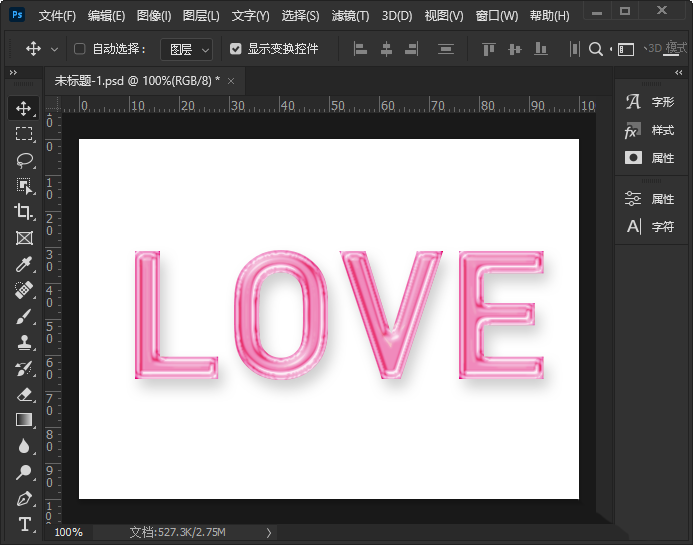Viewport: 693px width, 545px height.
Task: Select the Object Selection tool
Action: tap(23, 186)
